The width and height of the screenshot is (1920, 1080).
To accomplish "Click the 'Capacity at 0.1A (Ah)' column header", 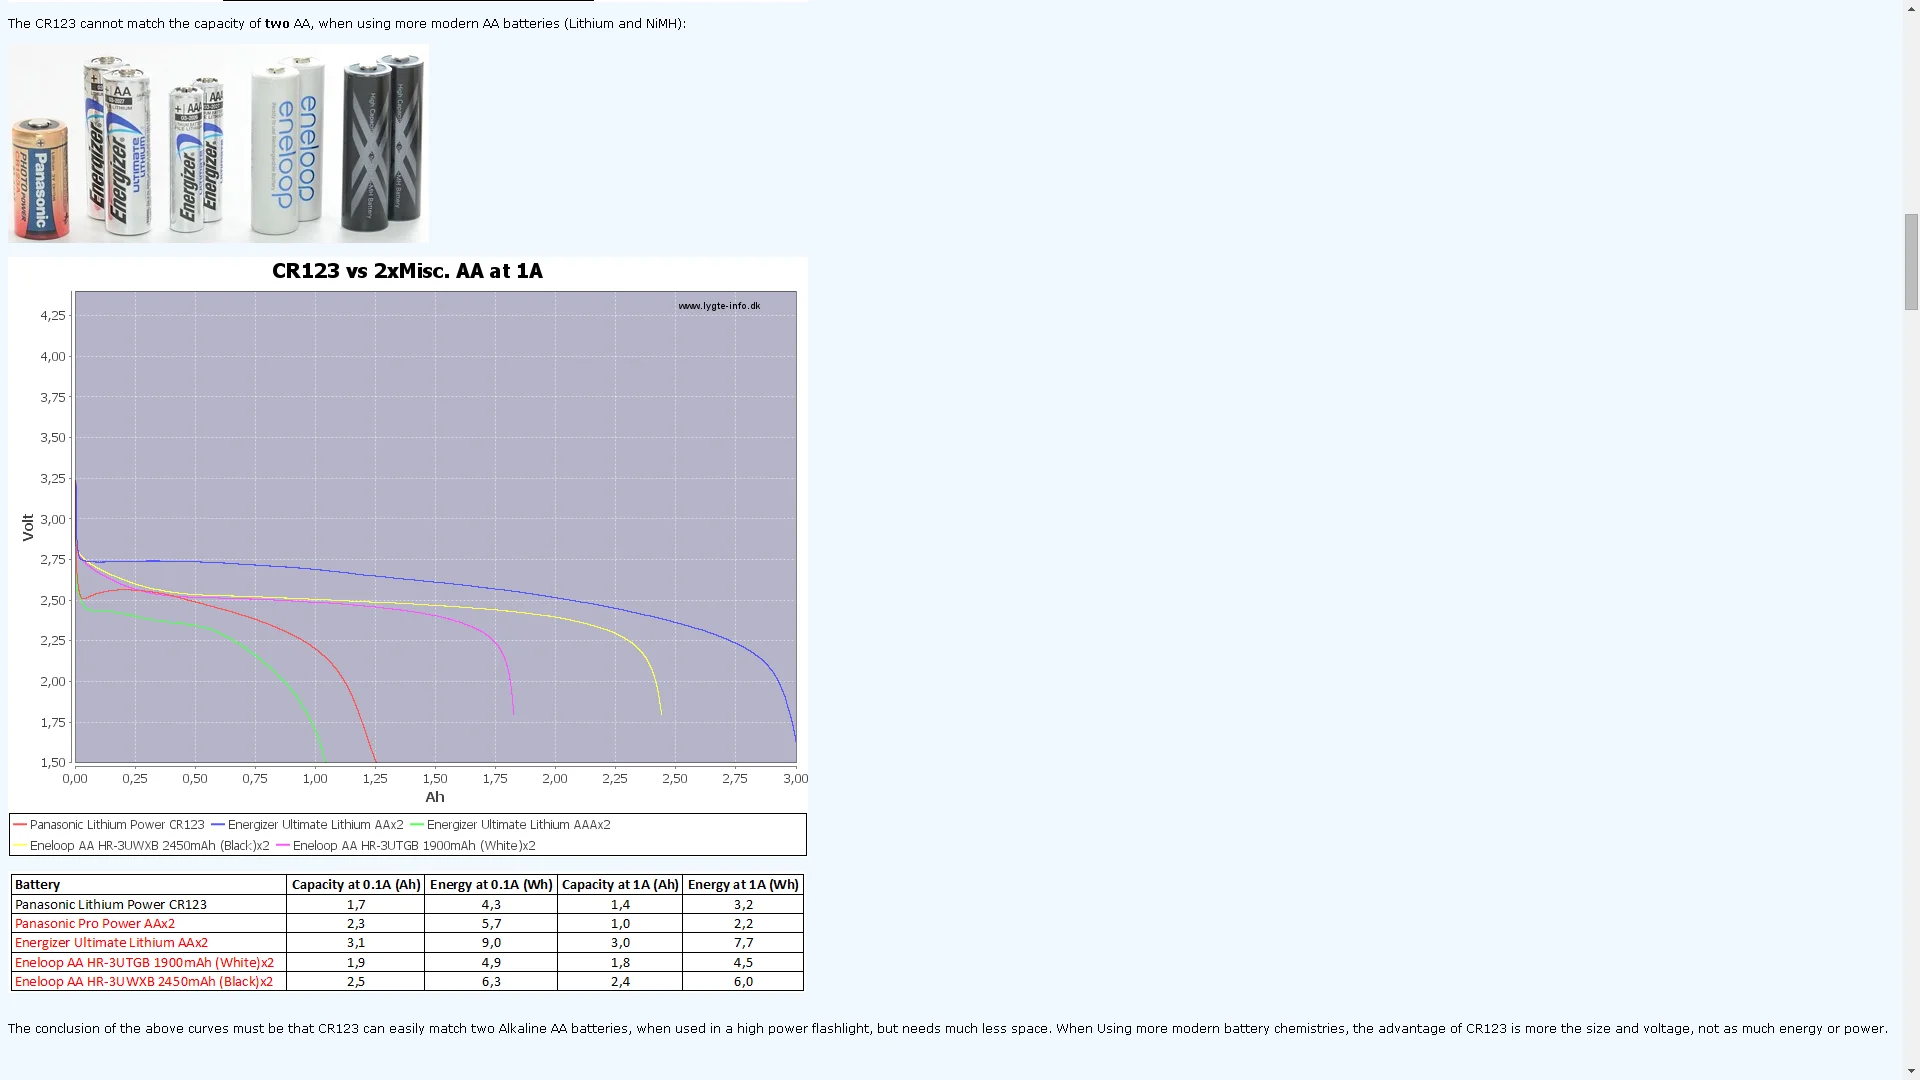I will click(x=355, y=885).
